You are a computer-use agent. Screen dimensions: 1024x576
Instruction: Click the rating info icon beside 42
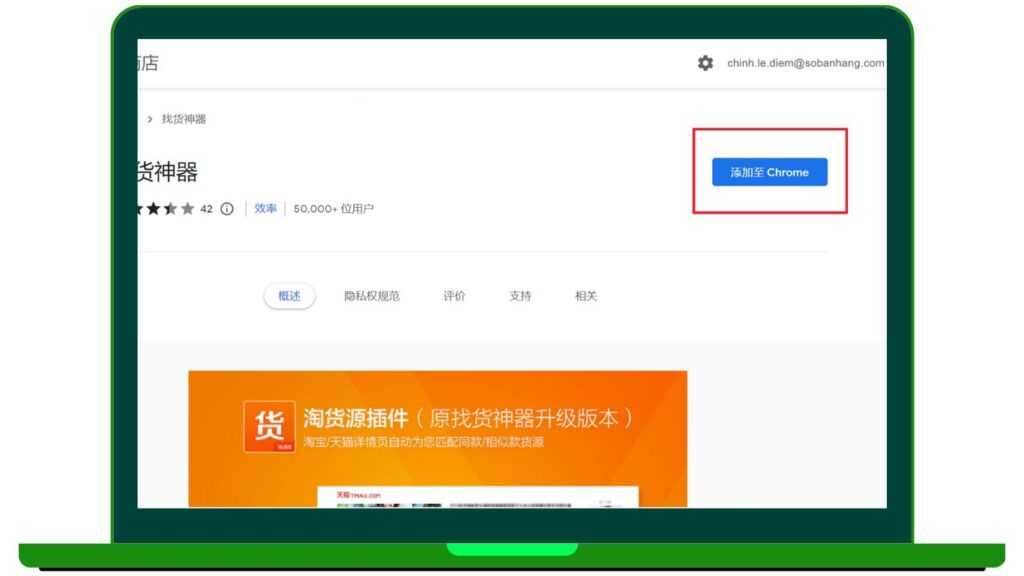[x=227, y=209]
